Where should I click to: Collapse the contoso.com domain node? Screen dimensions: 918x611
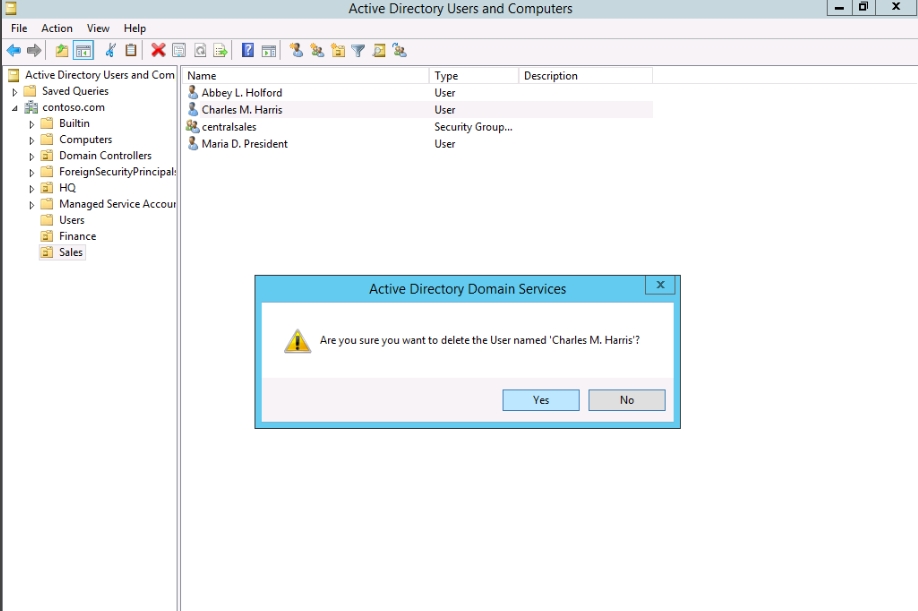[15, 108]
